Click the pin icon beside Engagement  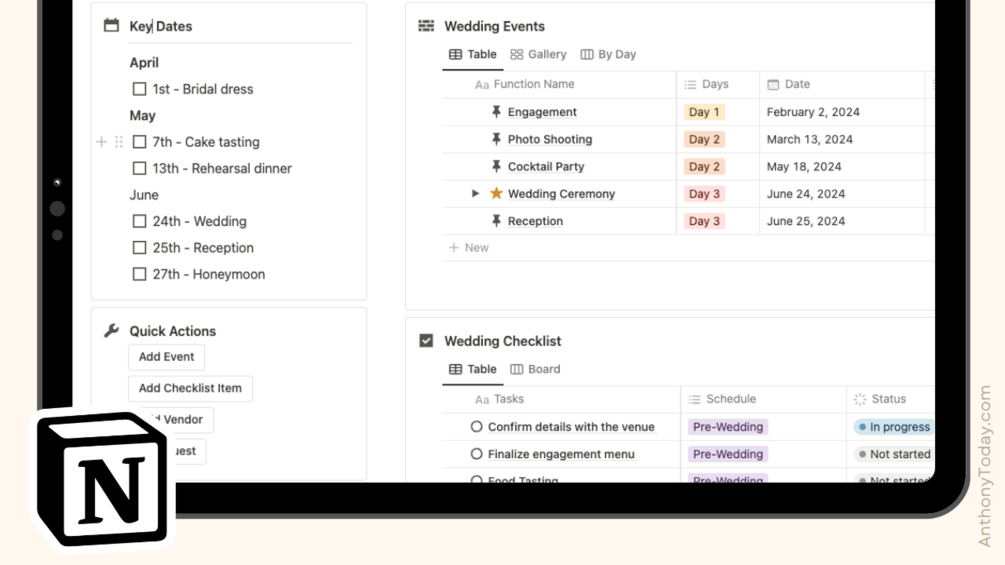496,112
